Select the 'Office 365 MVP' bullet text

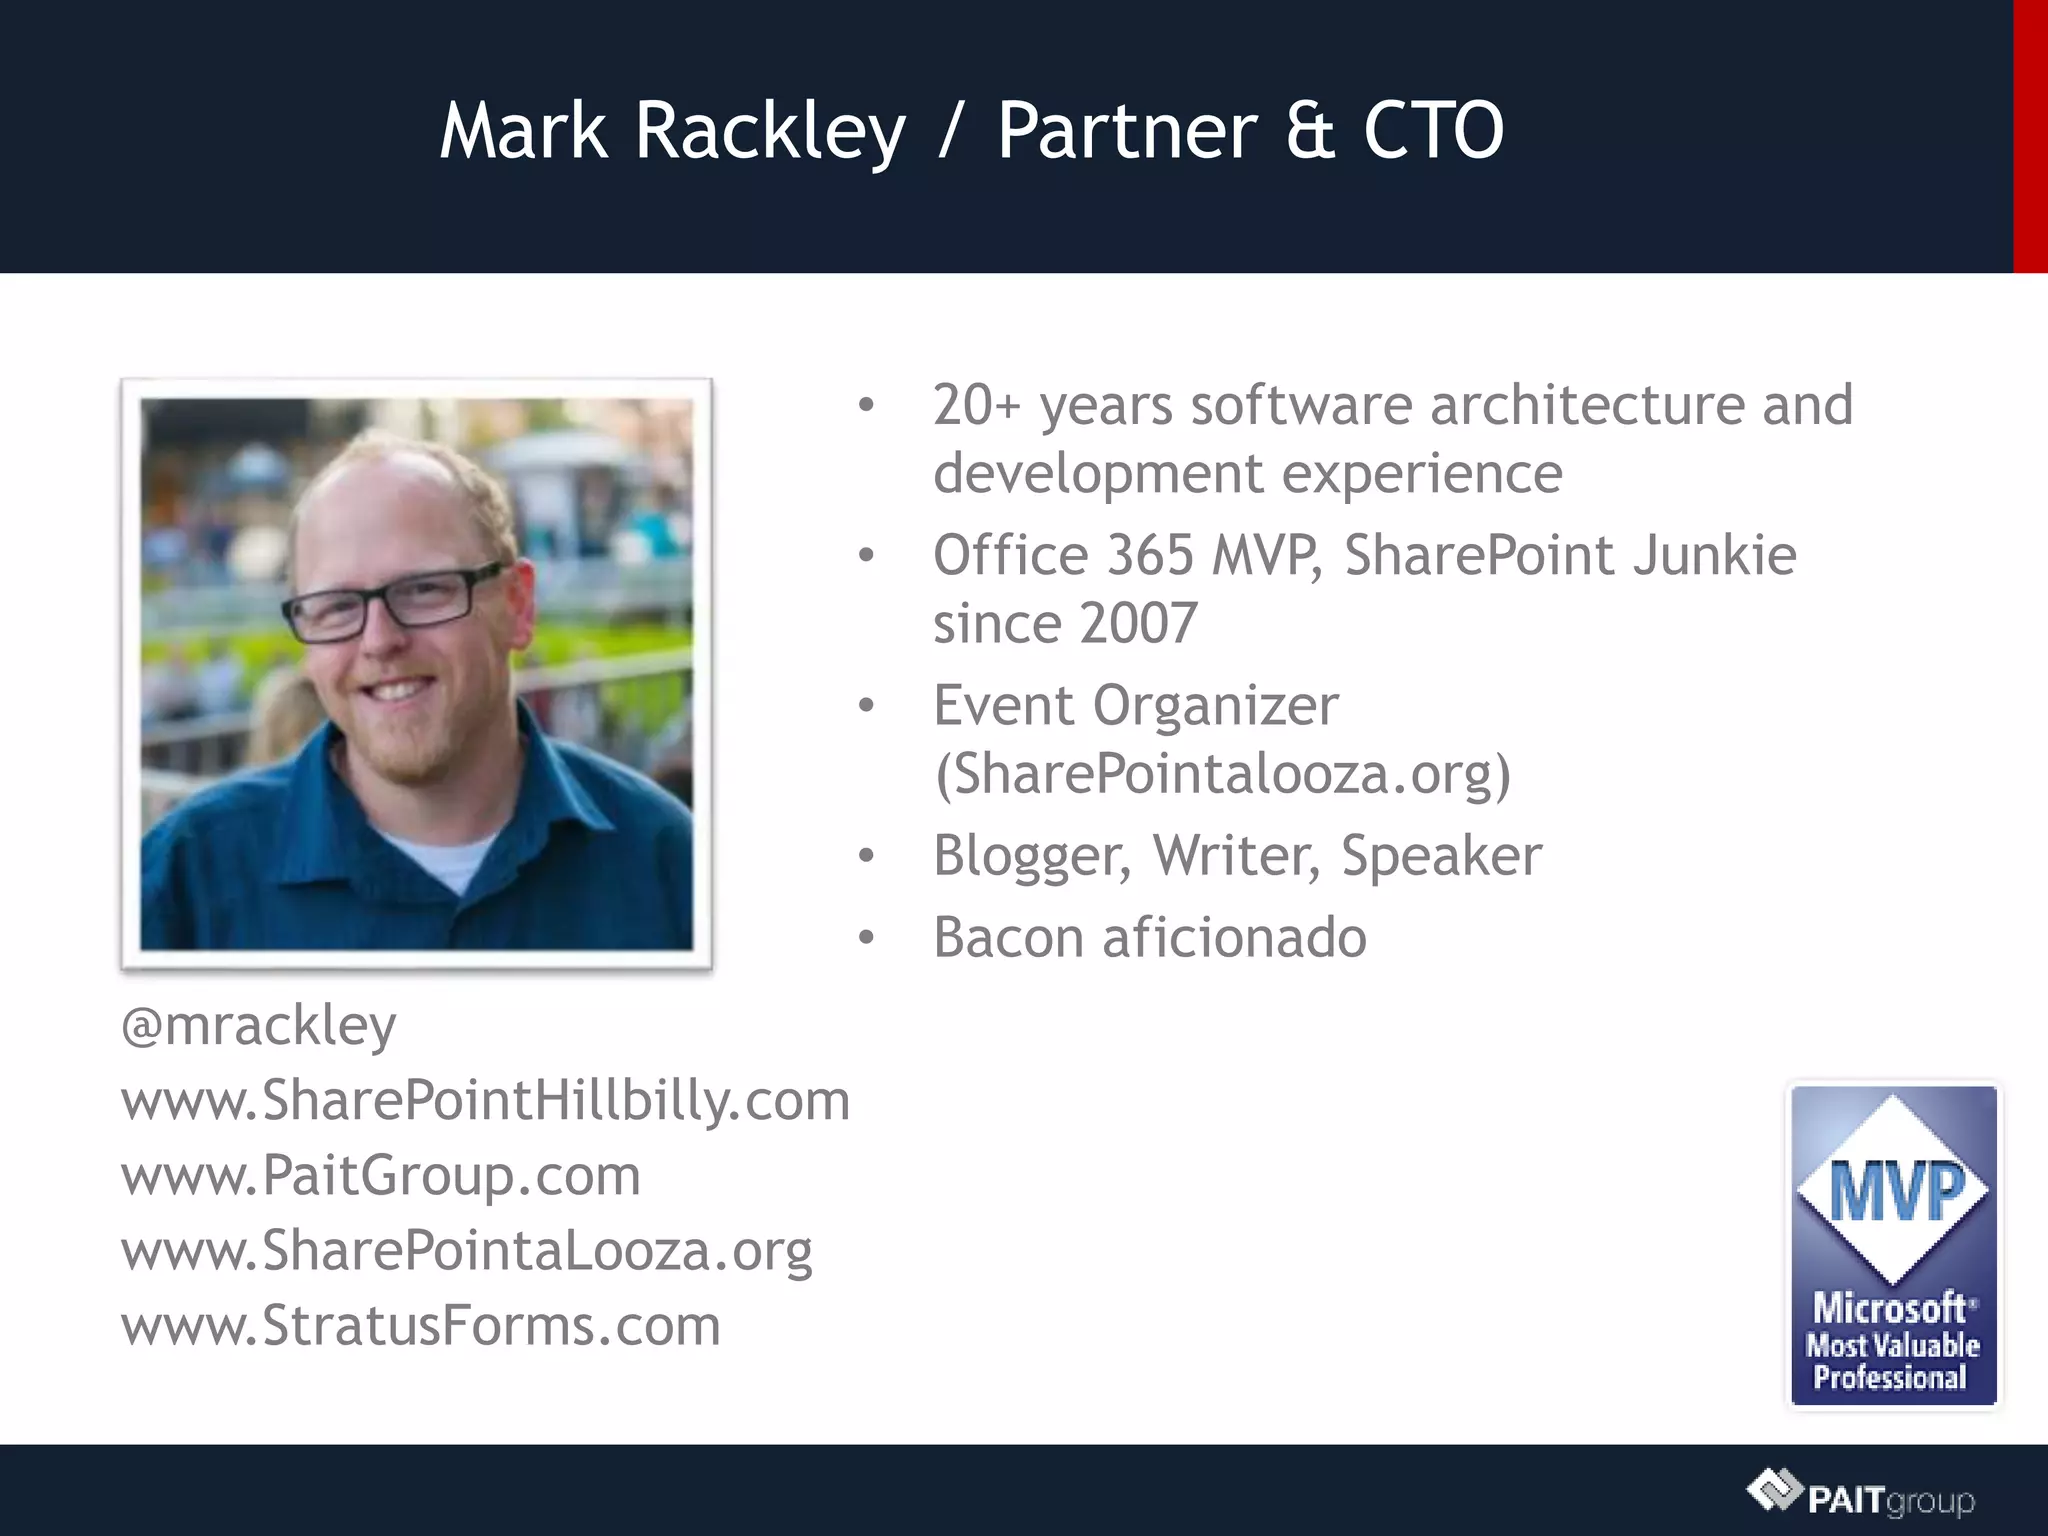(x=1364, y=556)
